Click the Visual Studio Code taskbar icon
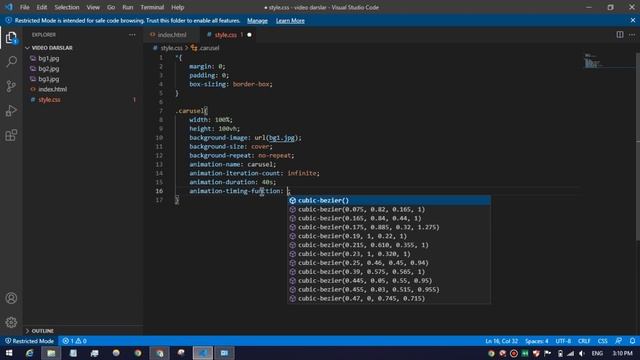Image resolution: width=640 pixels, height=360 pixels. point(203,353)
